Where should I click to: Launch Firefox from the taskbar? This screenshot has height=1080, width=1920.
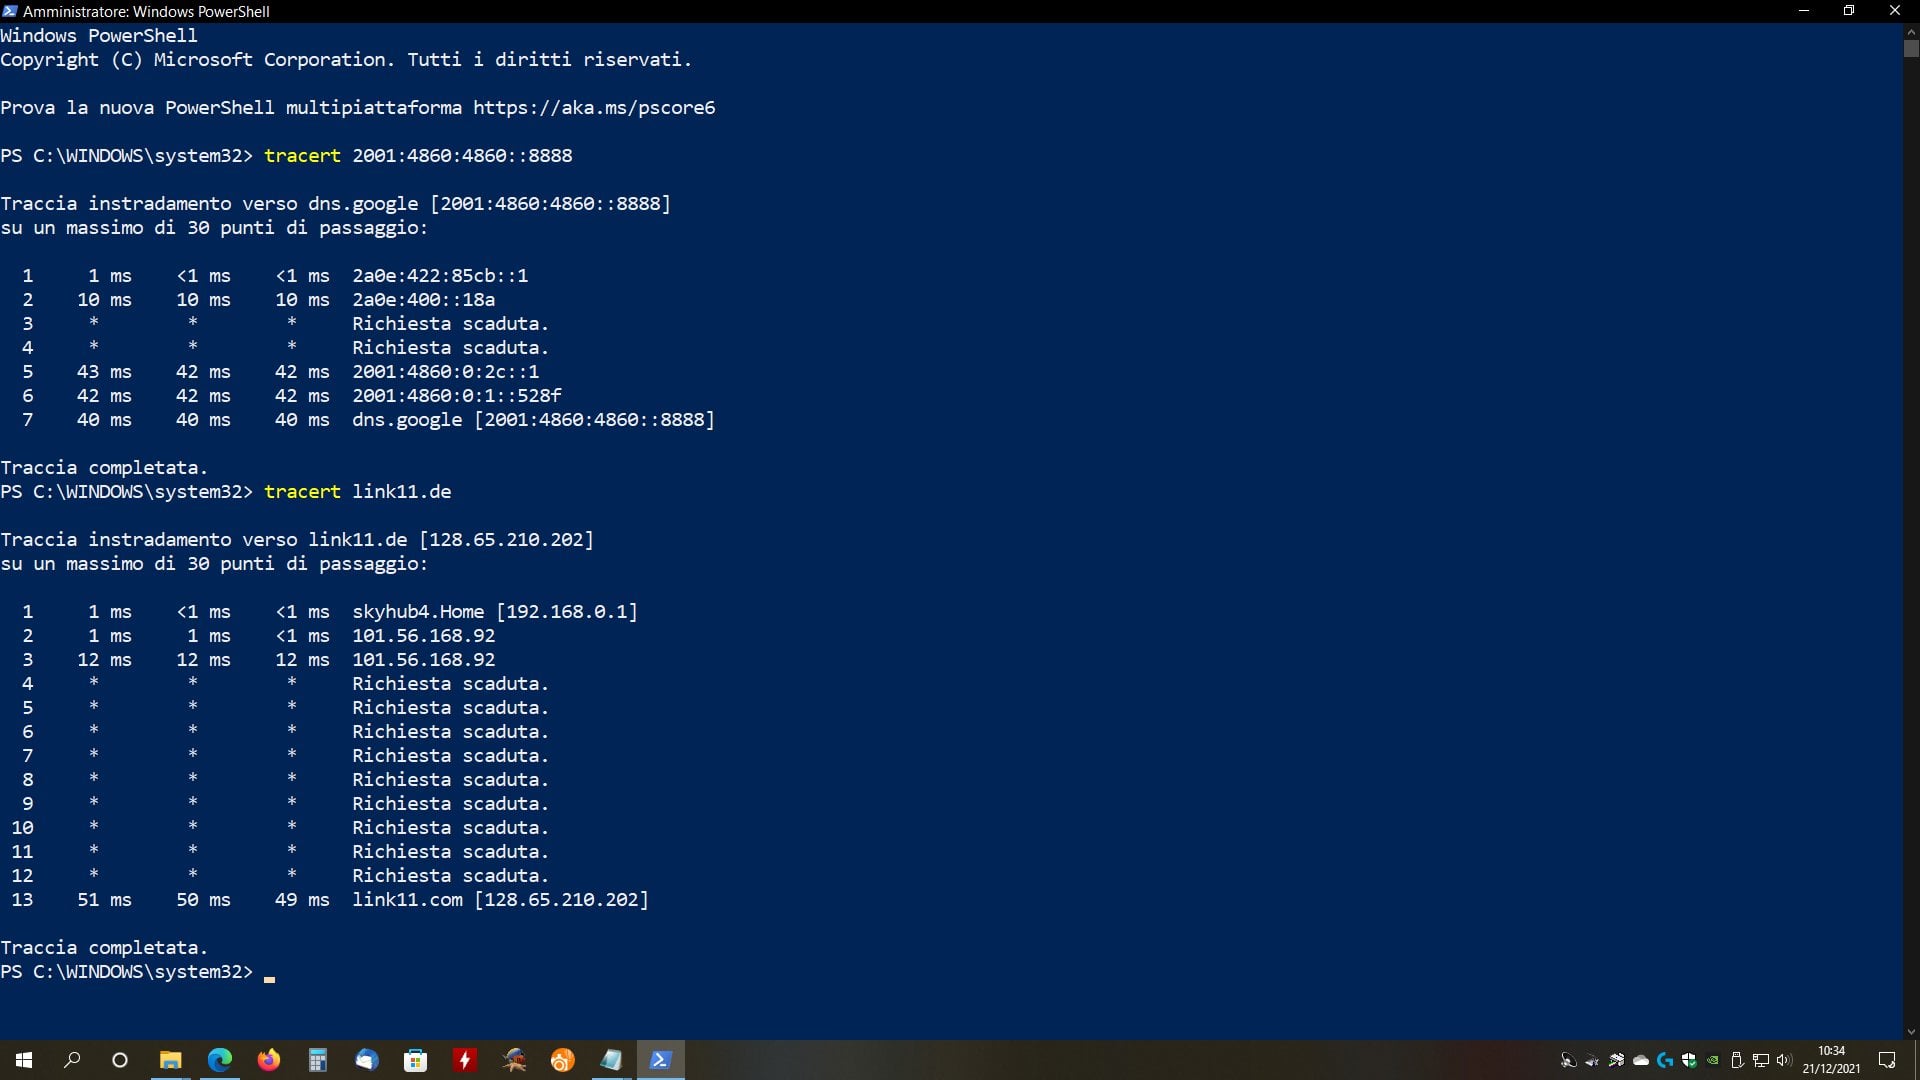[x=268, y=1060]
